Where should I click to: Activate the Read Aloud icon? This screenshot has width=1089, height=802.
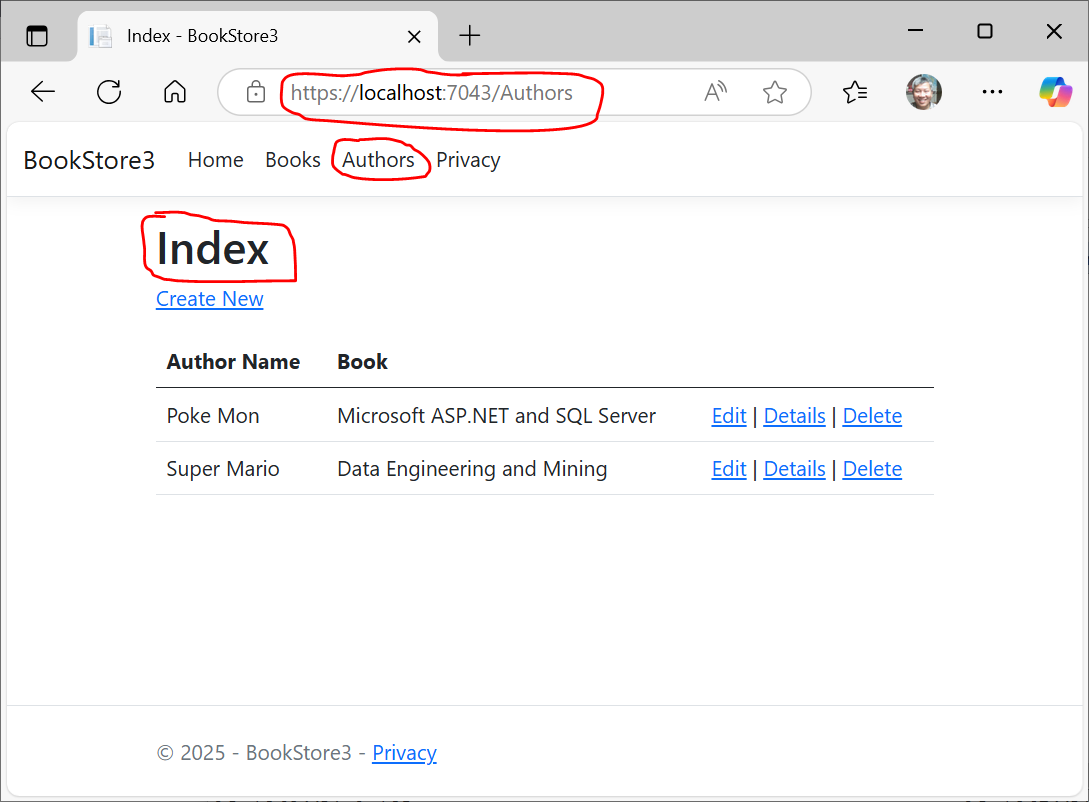(715, 92)
